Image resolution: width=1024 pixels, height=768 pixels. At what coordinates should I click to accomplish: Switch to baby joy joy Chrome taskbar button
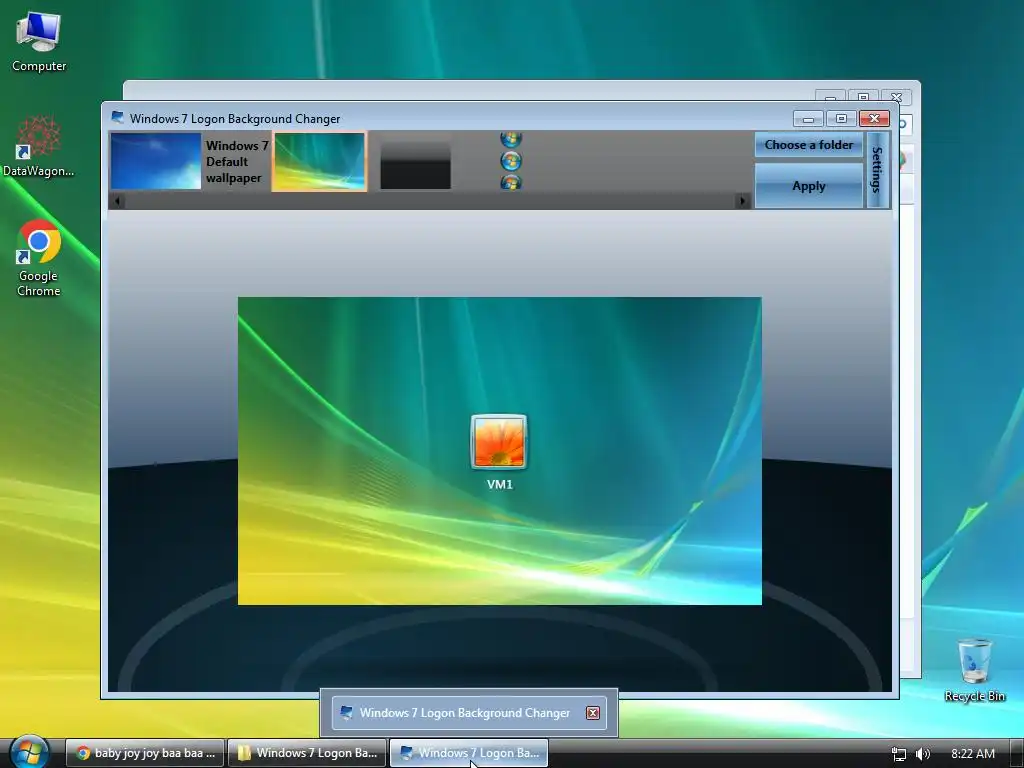tap(145, 753)
